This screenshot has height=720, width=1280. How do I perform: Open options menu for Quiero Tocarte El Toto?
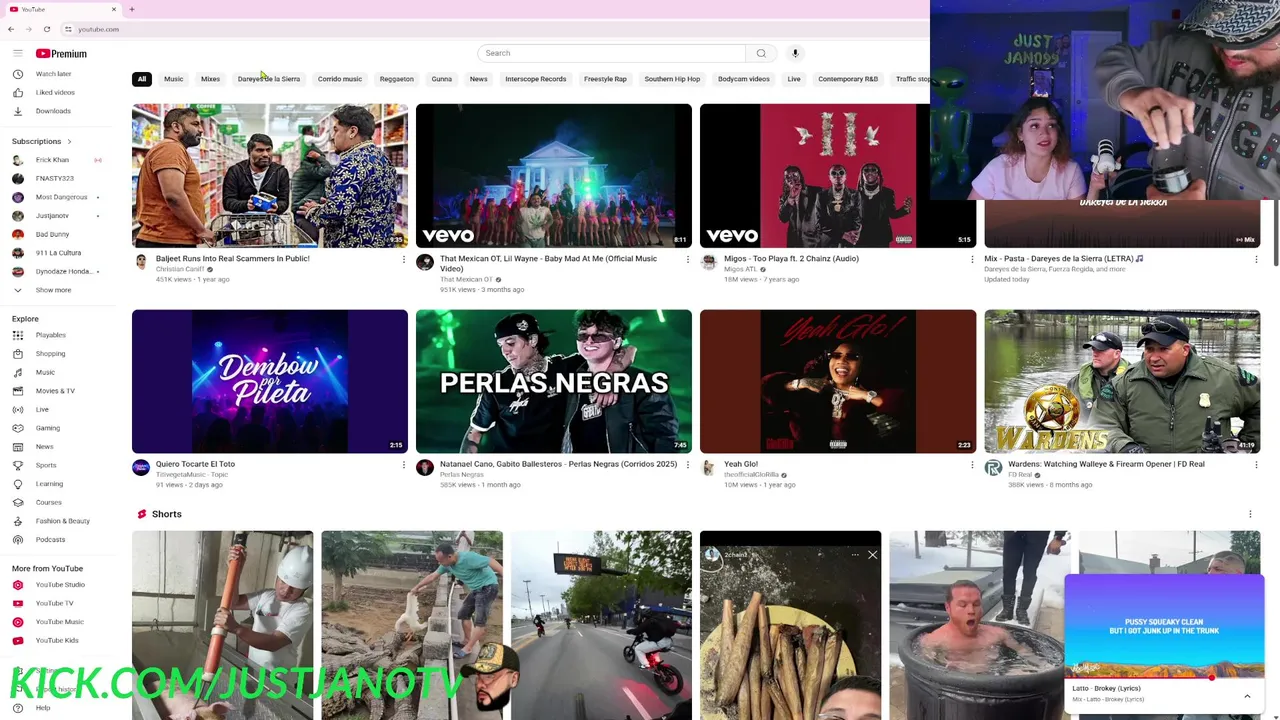tap(403, 465)
